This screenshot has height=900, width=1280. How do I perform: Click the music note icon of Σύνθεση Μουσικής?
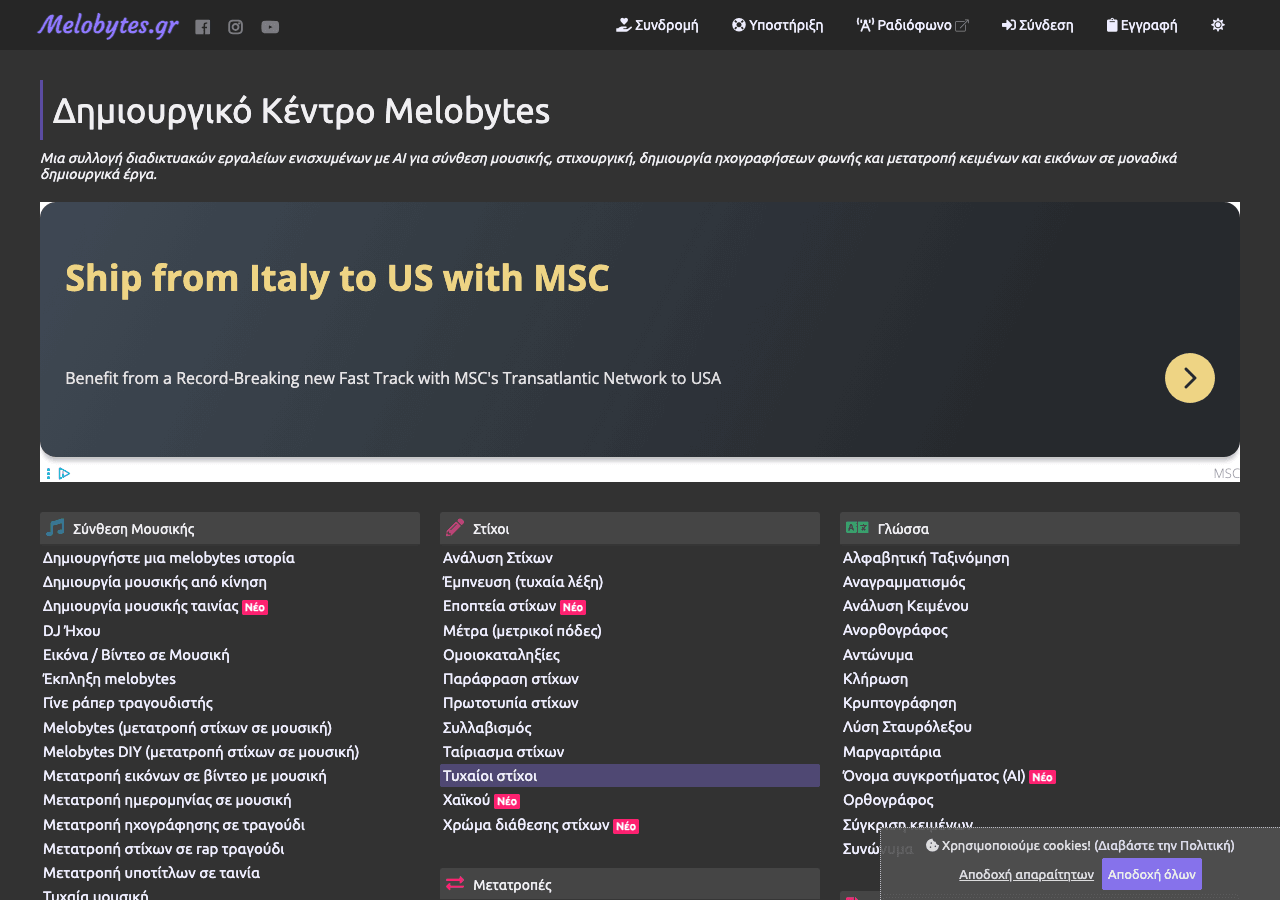tap(55, 527)
